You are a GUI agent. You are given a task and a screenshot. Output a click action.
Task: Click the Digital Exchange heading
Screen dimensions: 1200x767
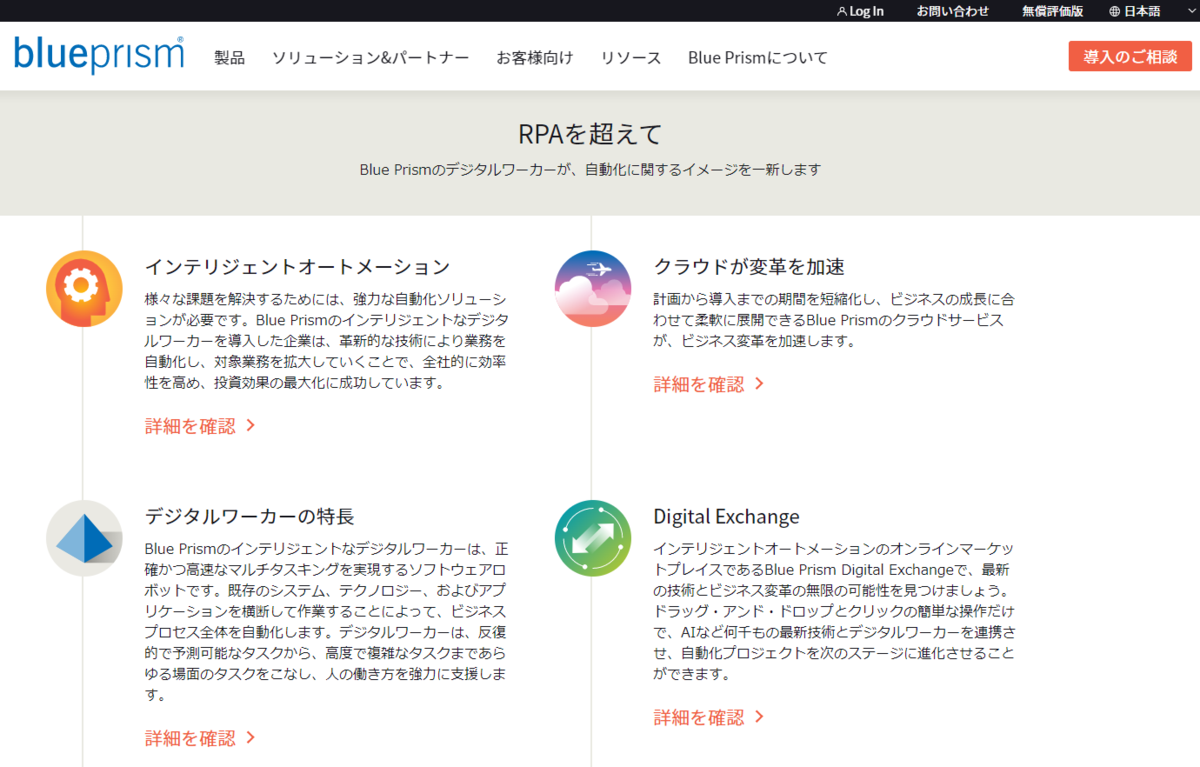726,517
